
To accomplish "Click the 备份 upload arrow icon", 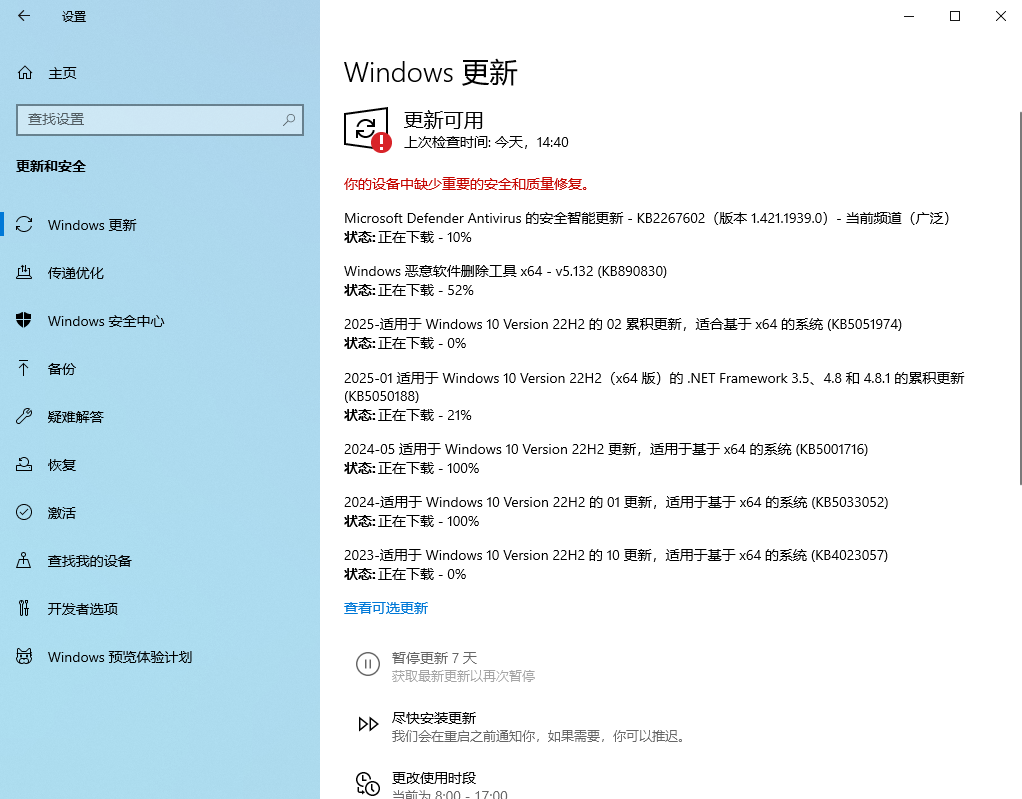I will point(24,369).
